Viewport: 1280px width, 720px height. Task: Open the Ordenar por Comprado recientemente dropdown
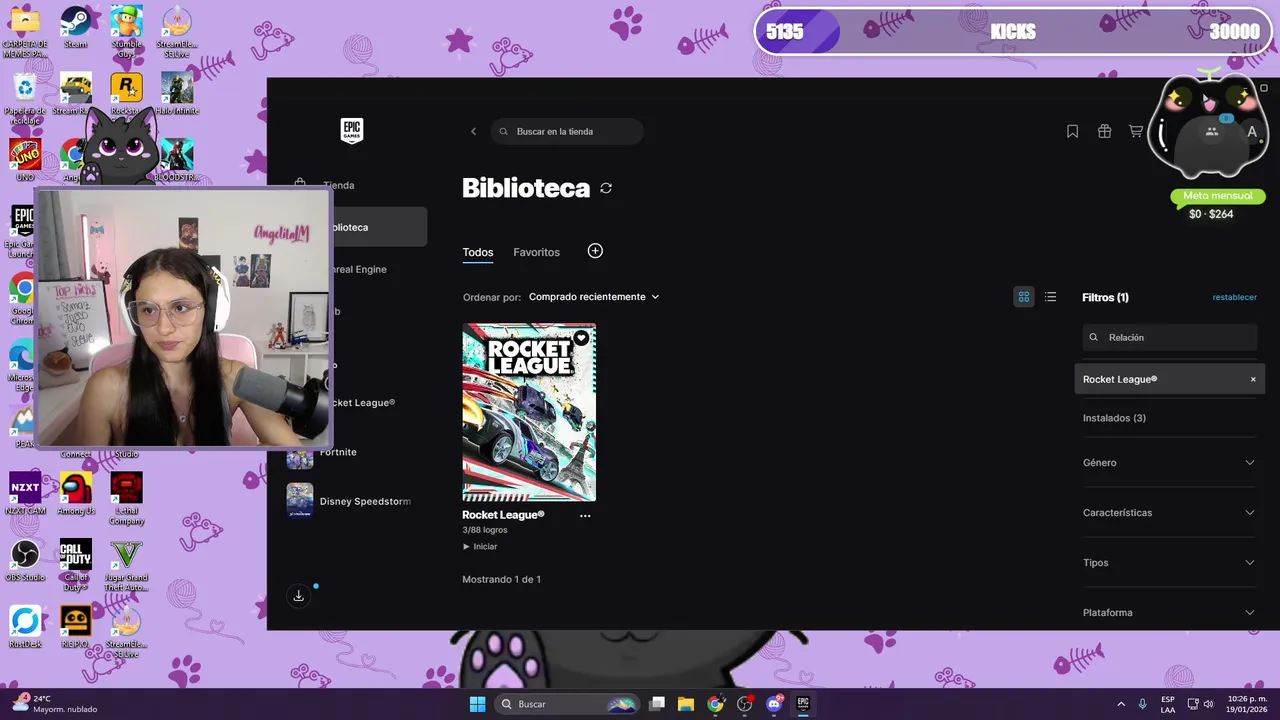(594, 297)
